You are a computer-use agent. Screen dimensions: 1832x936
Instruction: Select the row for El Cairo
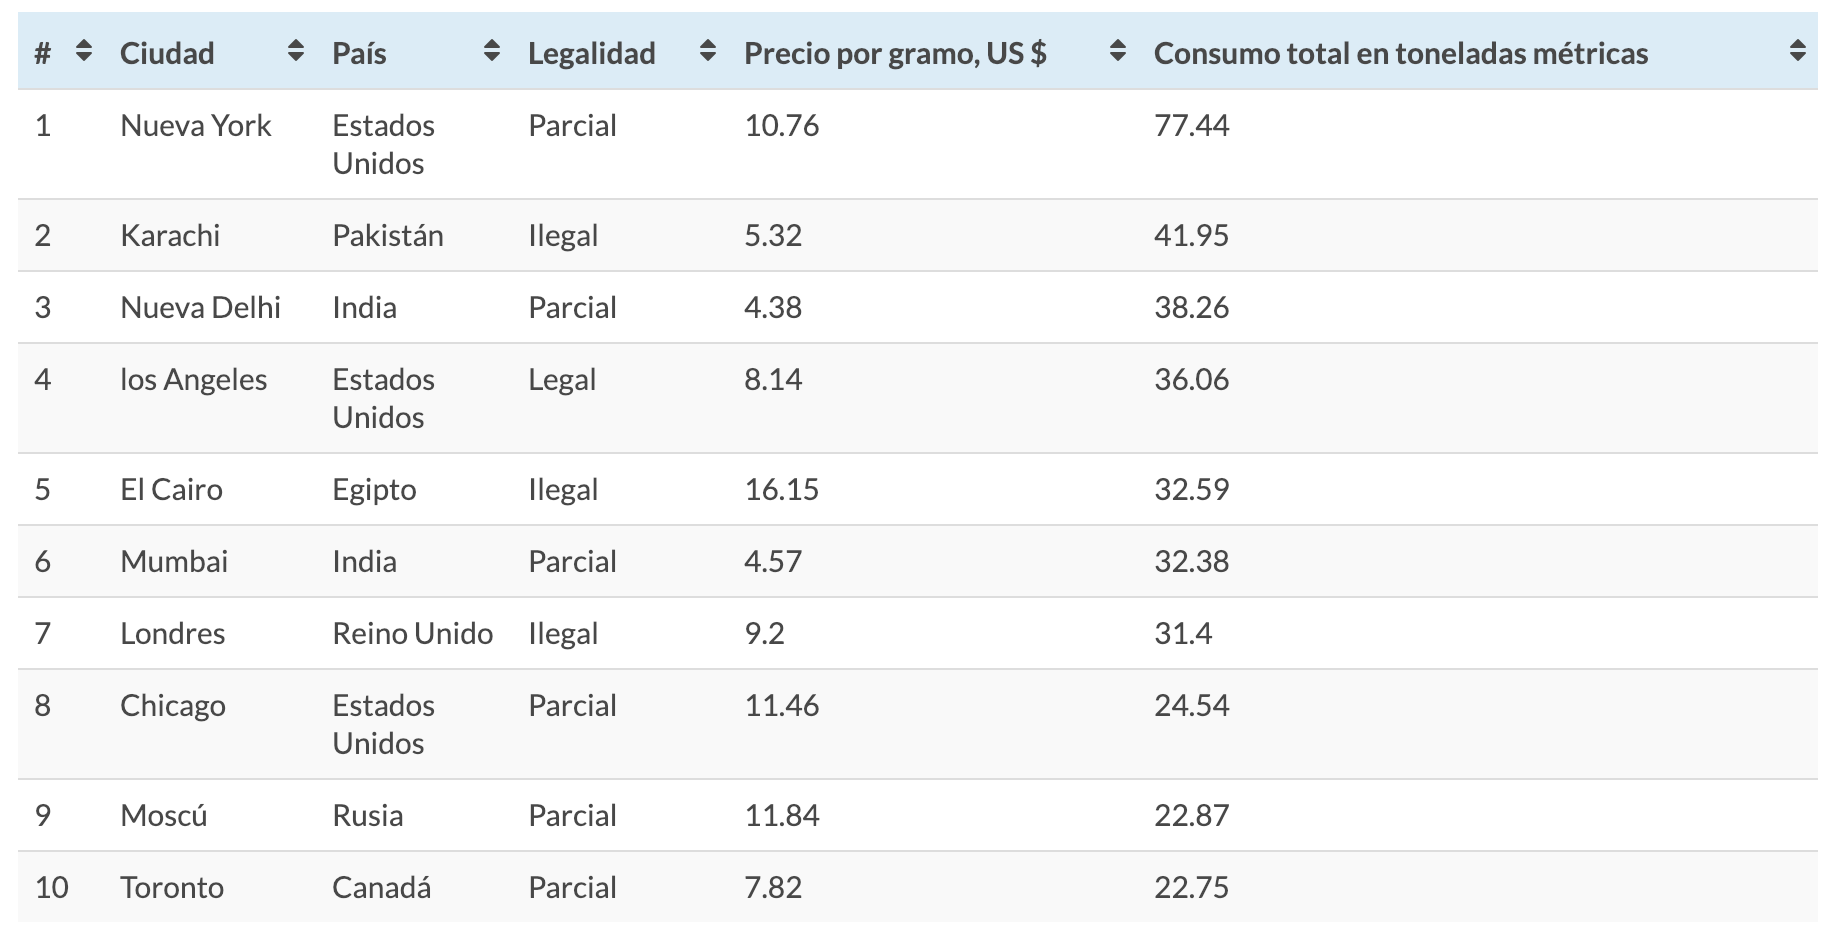[x=171, y=489]
